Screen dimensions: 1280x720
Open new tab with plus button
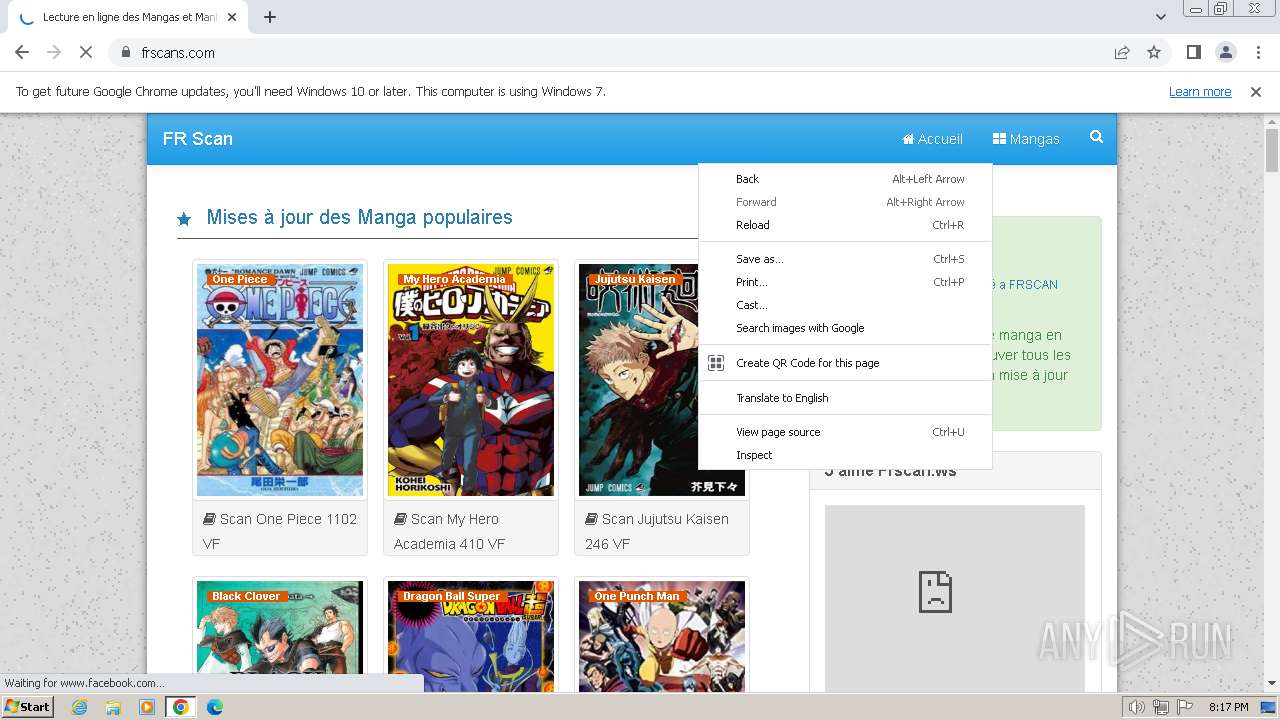[x=270, y=17]
